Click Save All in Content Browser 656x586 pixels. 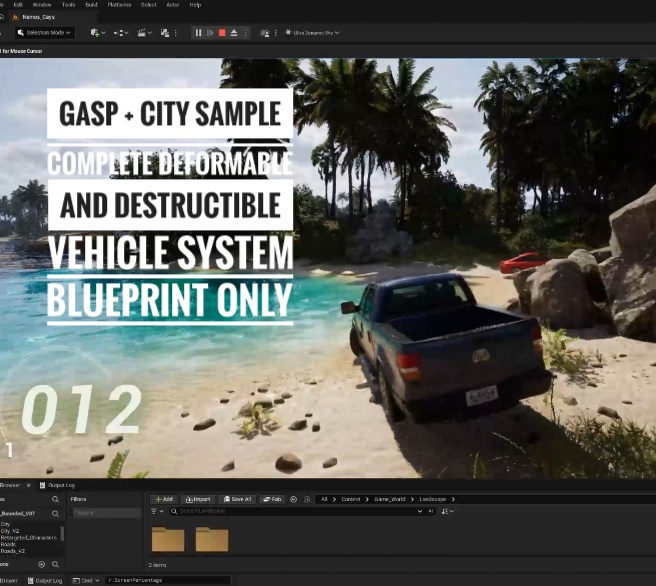click(237, 499)
